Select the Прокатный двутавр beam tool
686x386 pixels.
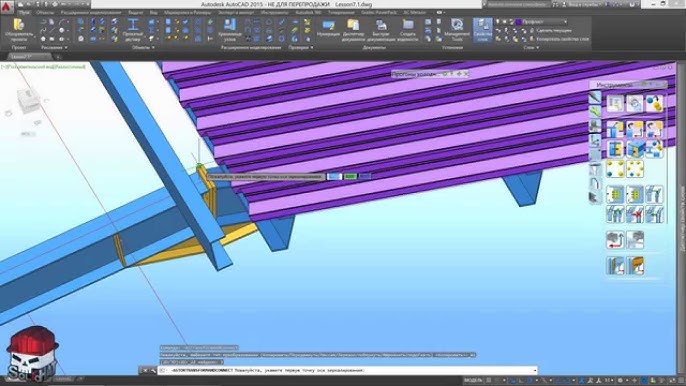point(133,30)
